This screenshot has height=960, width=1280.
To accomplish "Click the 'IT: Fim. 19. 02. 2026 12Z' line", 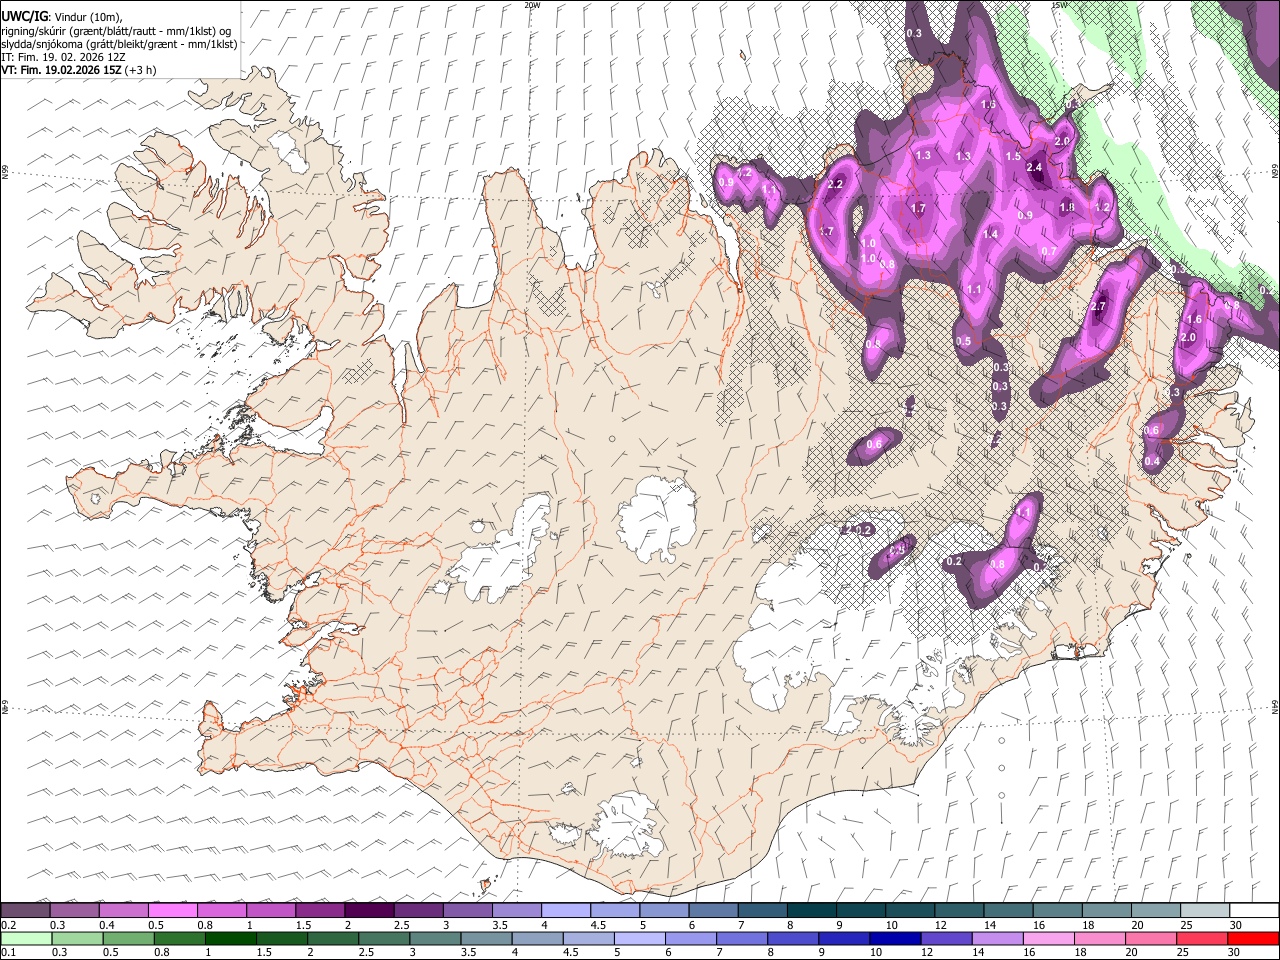I will click(x=63, y=58).
